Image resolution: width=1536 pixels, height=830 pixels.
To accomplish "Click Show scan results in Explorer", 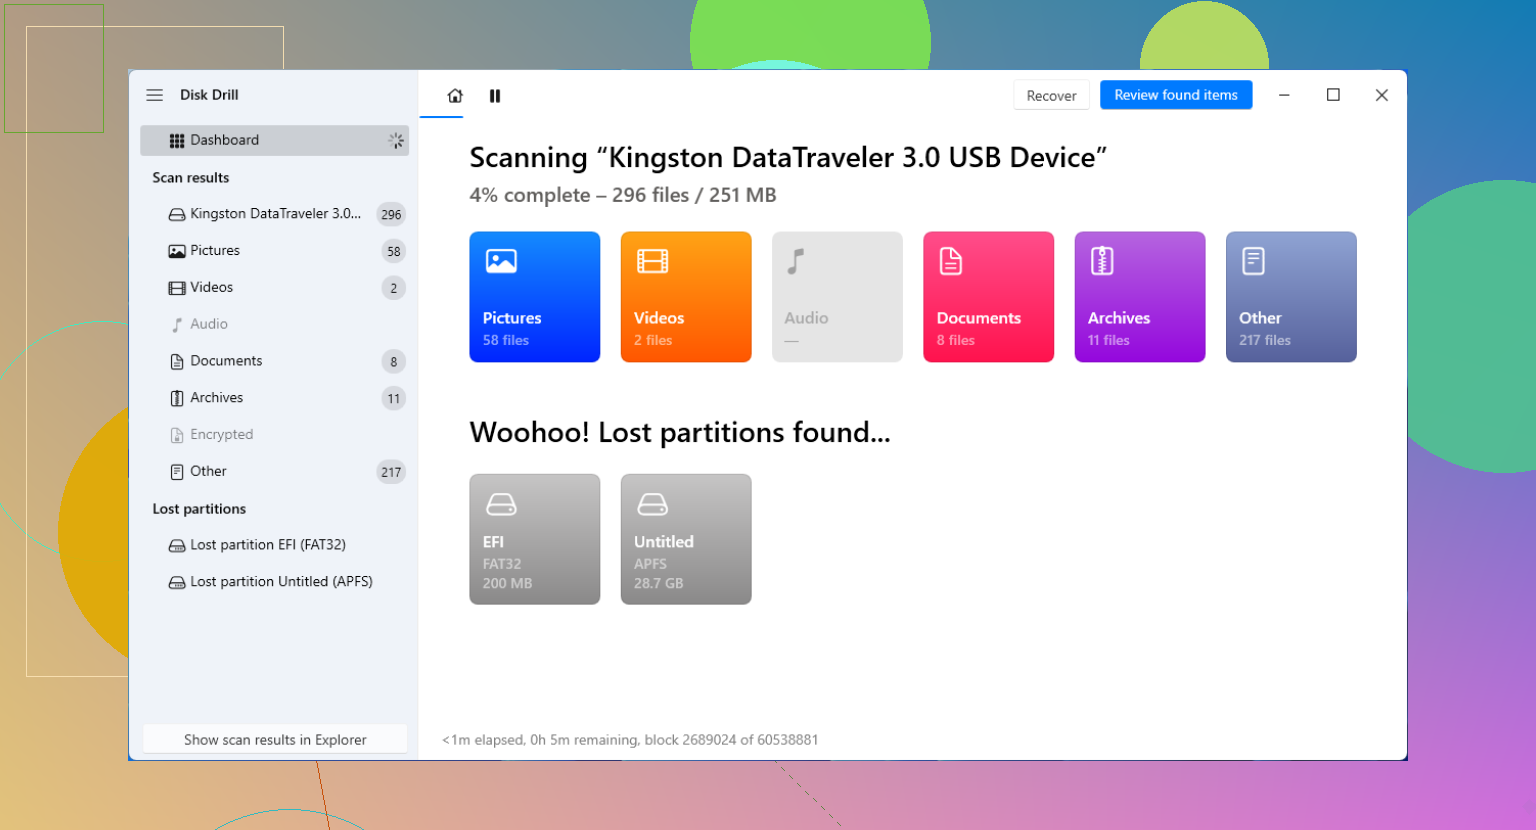I will coord(275,740).
